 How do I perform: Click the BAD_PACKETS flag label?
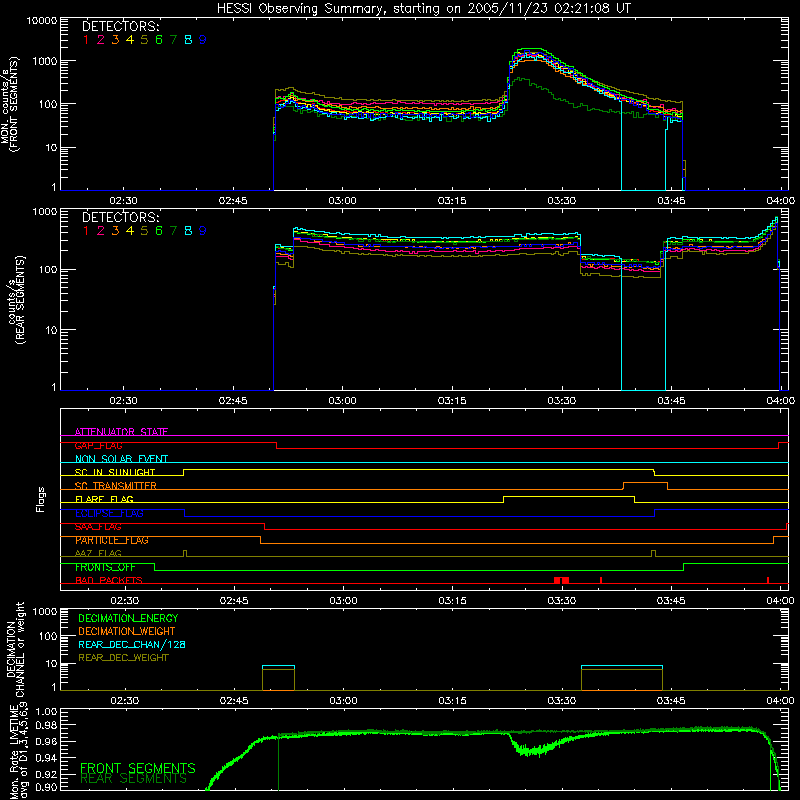point(109,580)
